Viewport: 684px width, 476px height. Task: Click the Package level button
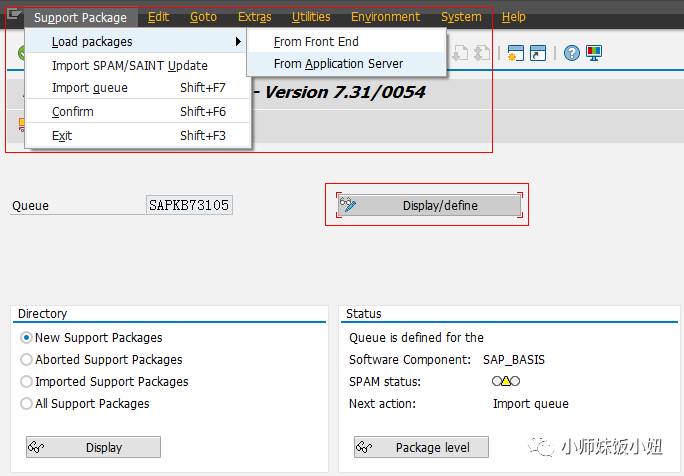coord(421,447)
